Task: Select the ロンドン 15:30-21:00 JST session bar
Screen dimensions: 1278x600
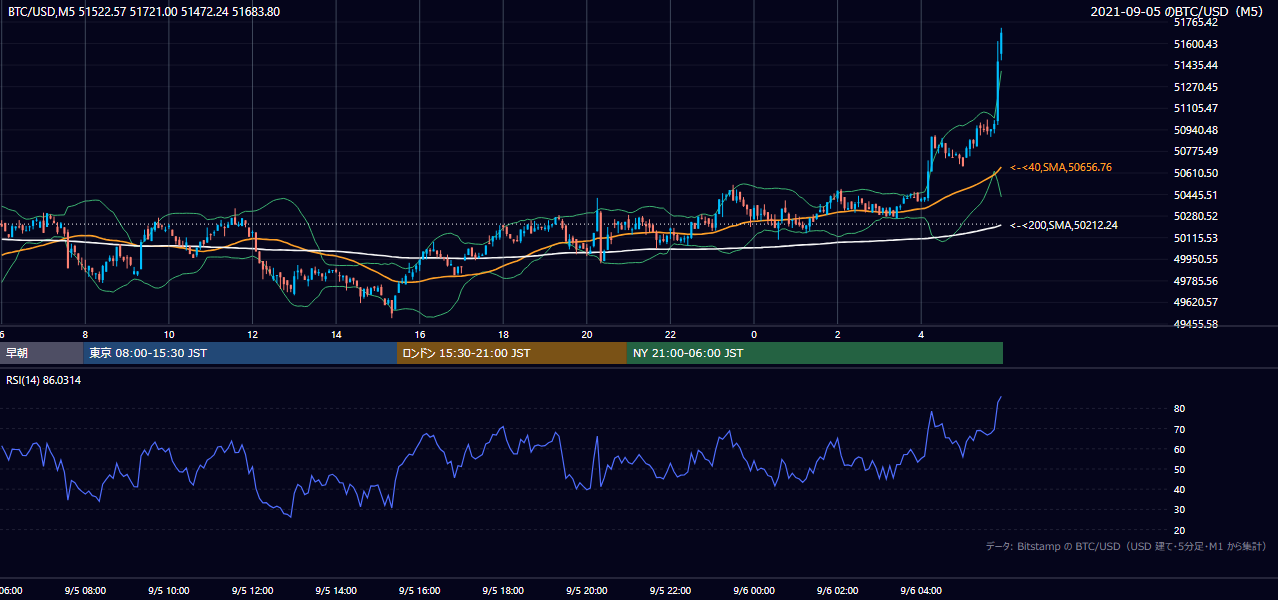Action: click(x=512, y=353)
